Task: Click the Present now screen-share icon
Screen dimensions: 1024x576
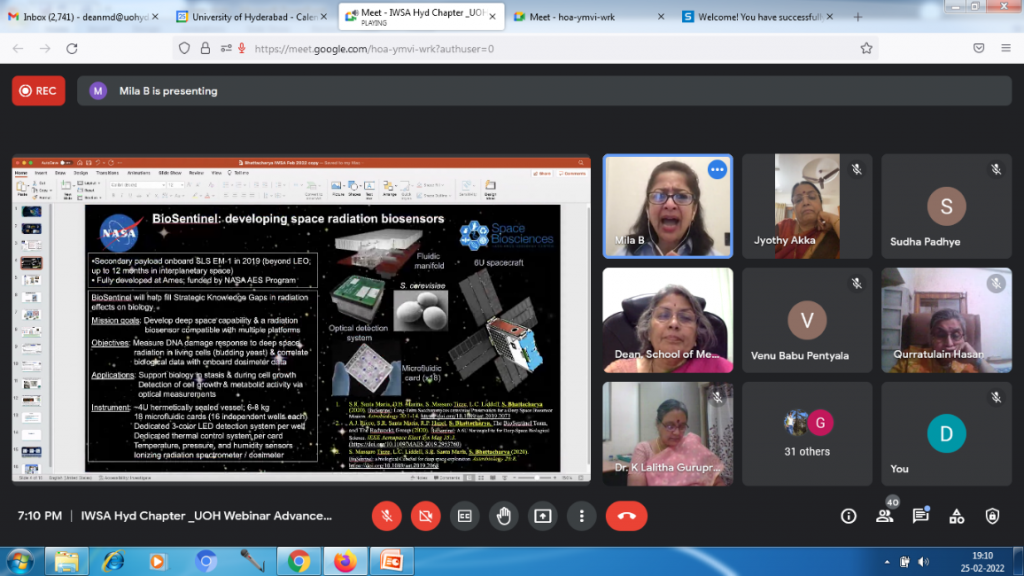Action: tap(543, 516)
